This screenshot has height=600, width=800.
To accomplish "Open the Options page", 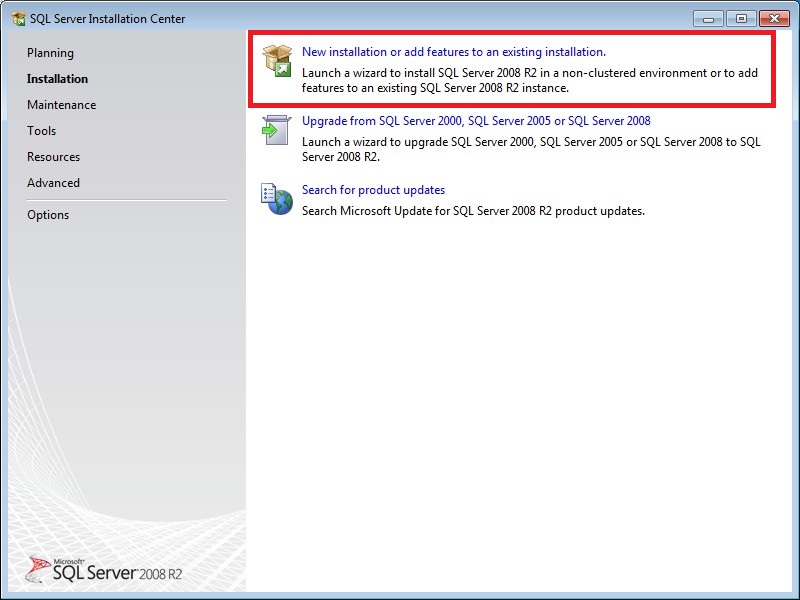I will (48, 215).
